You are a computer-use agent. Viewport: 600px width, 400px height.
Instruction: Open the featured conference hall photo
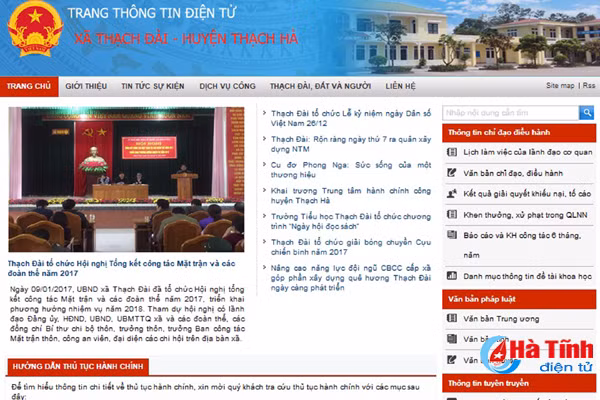[126, 179]
